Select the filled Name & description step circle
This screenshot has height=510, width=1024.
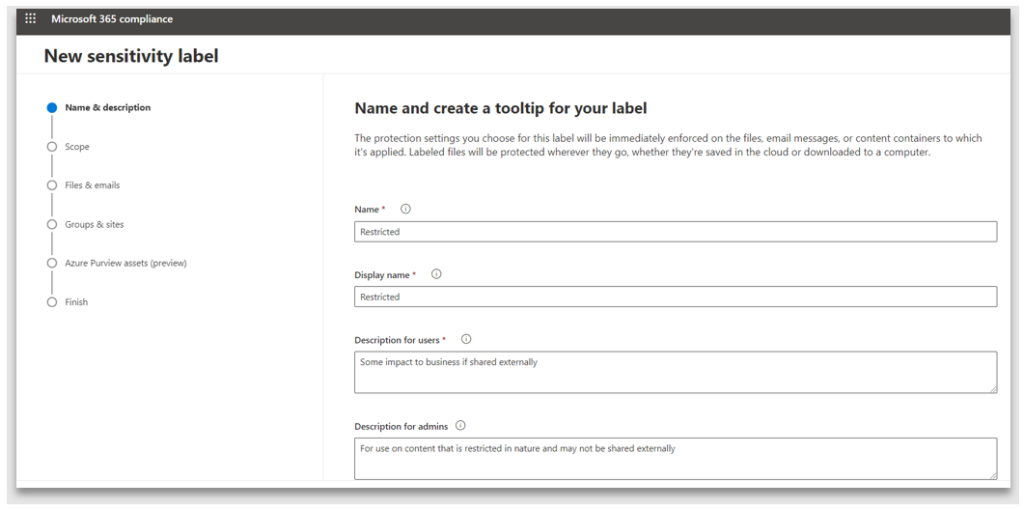pyautogui.click(x=52, y=108)
